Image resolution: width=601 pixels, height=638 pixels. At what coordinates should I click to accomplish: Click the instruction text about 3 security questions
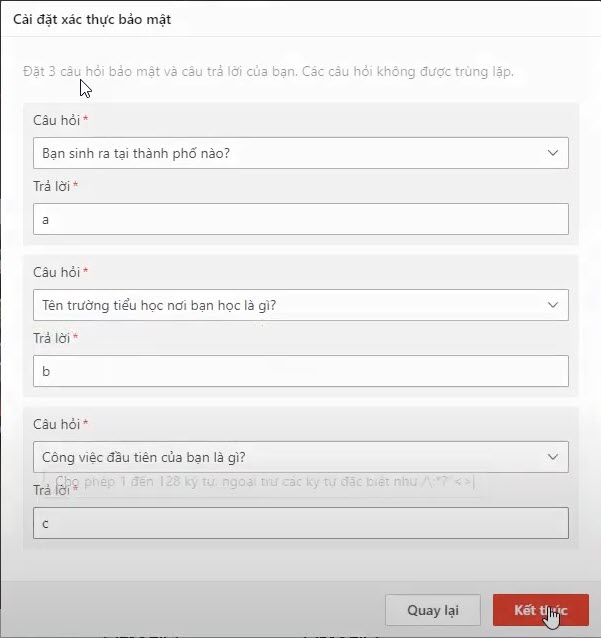[268, 72]
